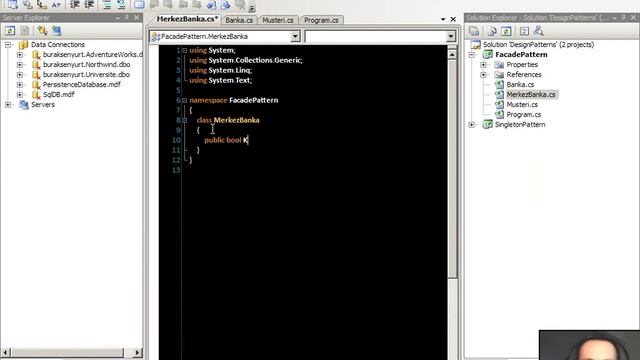Click the Complete Word toolbar icon
This screenshot has height=360, width=640.
pos(56,4)
